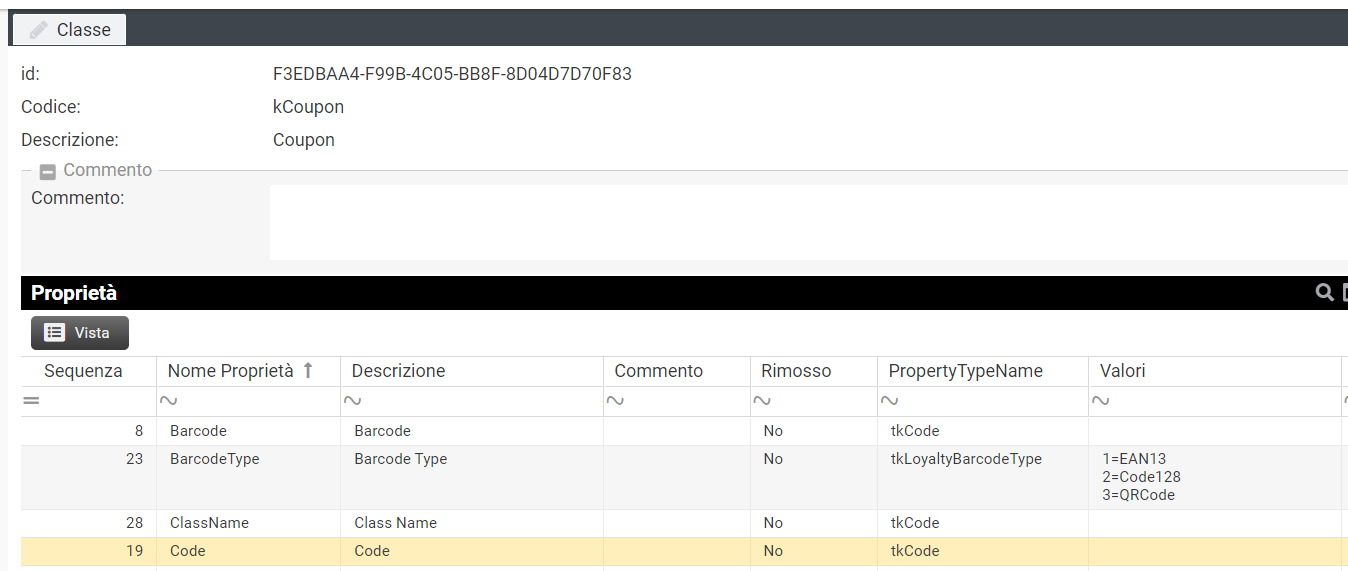Click the Nome Proprietà filter input
1348x571 pixels.
click(255, 401)
